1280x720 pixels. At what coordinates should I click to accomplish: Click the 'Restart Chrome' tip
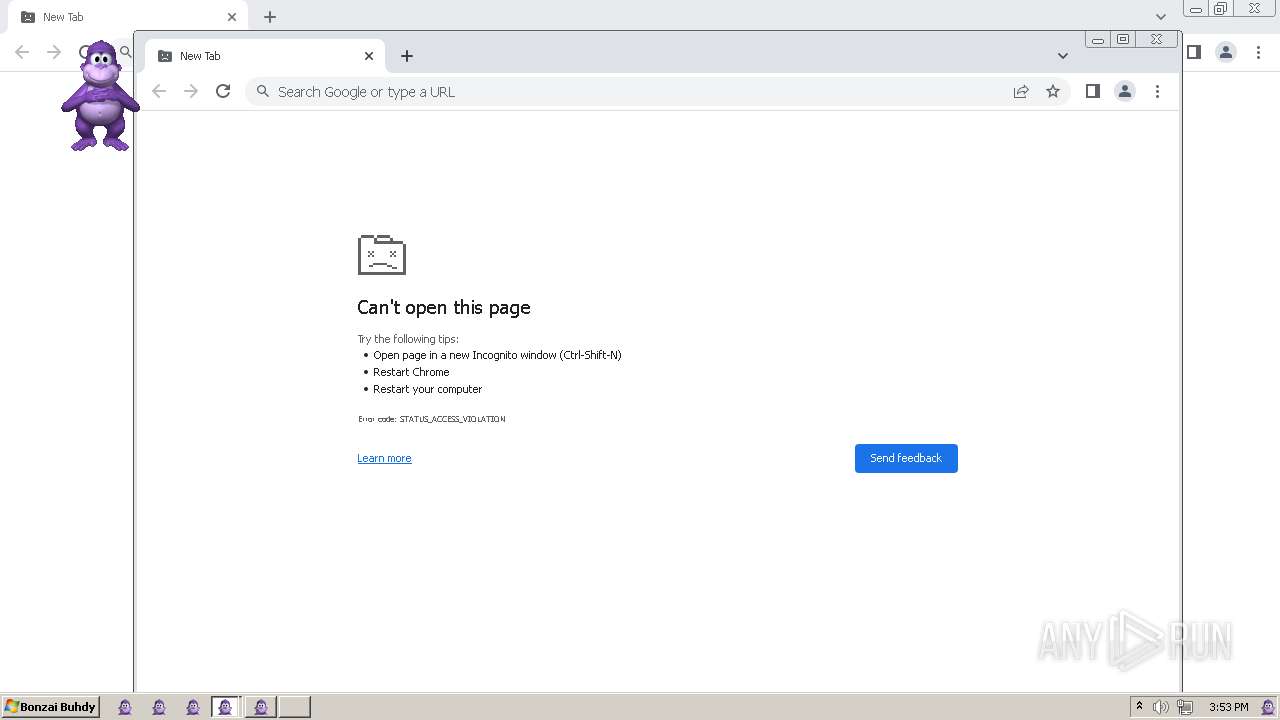point(411,372)
